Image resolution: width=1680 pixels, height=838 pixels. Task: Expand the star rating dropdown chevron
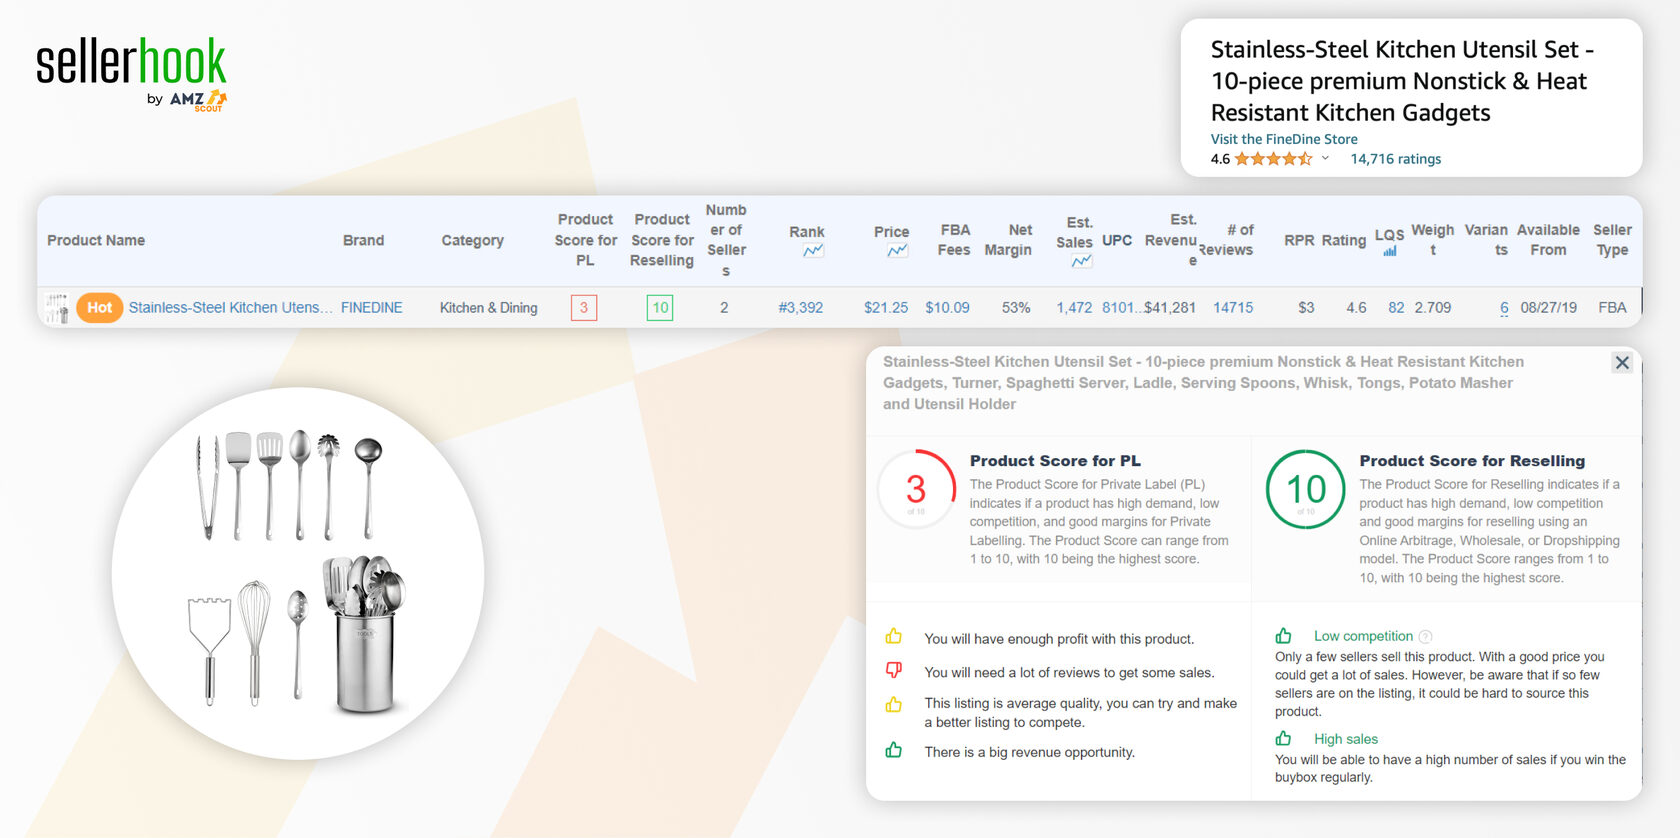point(1326,158)
